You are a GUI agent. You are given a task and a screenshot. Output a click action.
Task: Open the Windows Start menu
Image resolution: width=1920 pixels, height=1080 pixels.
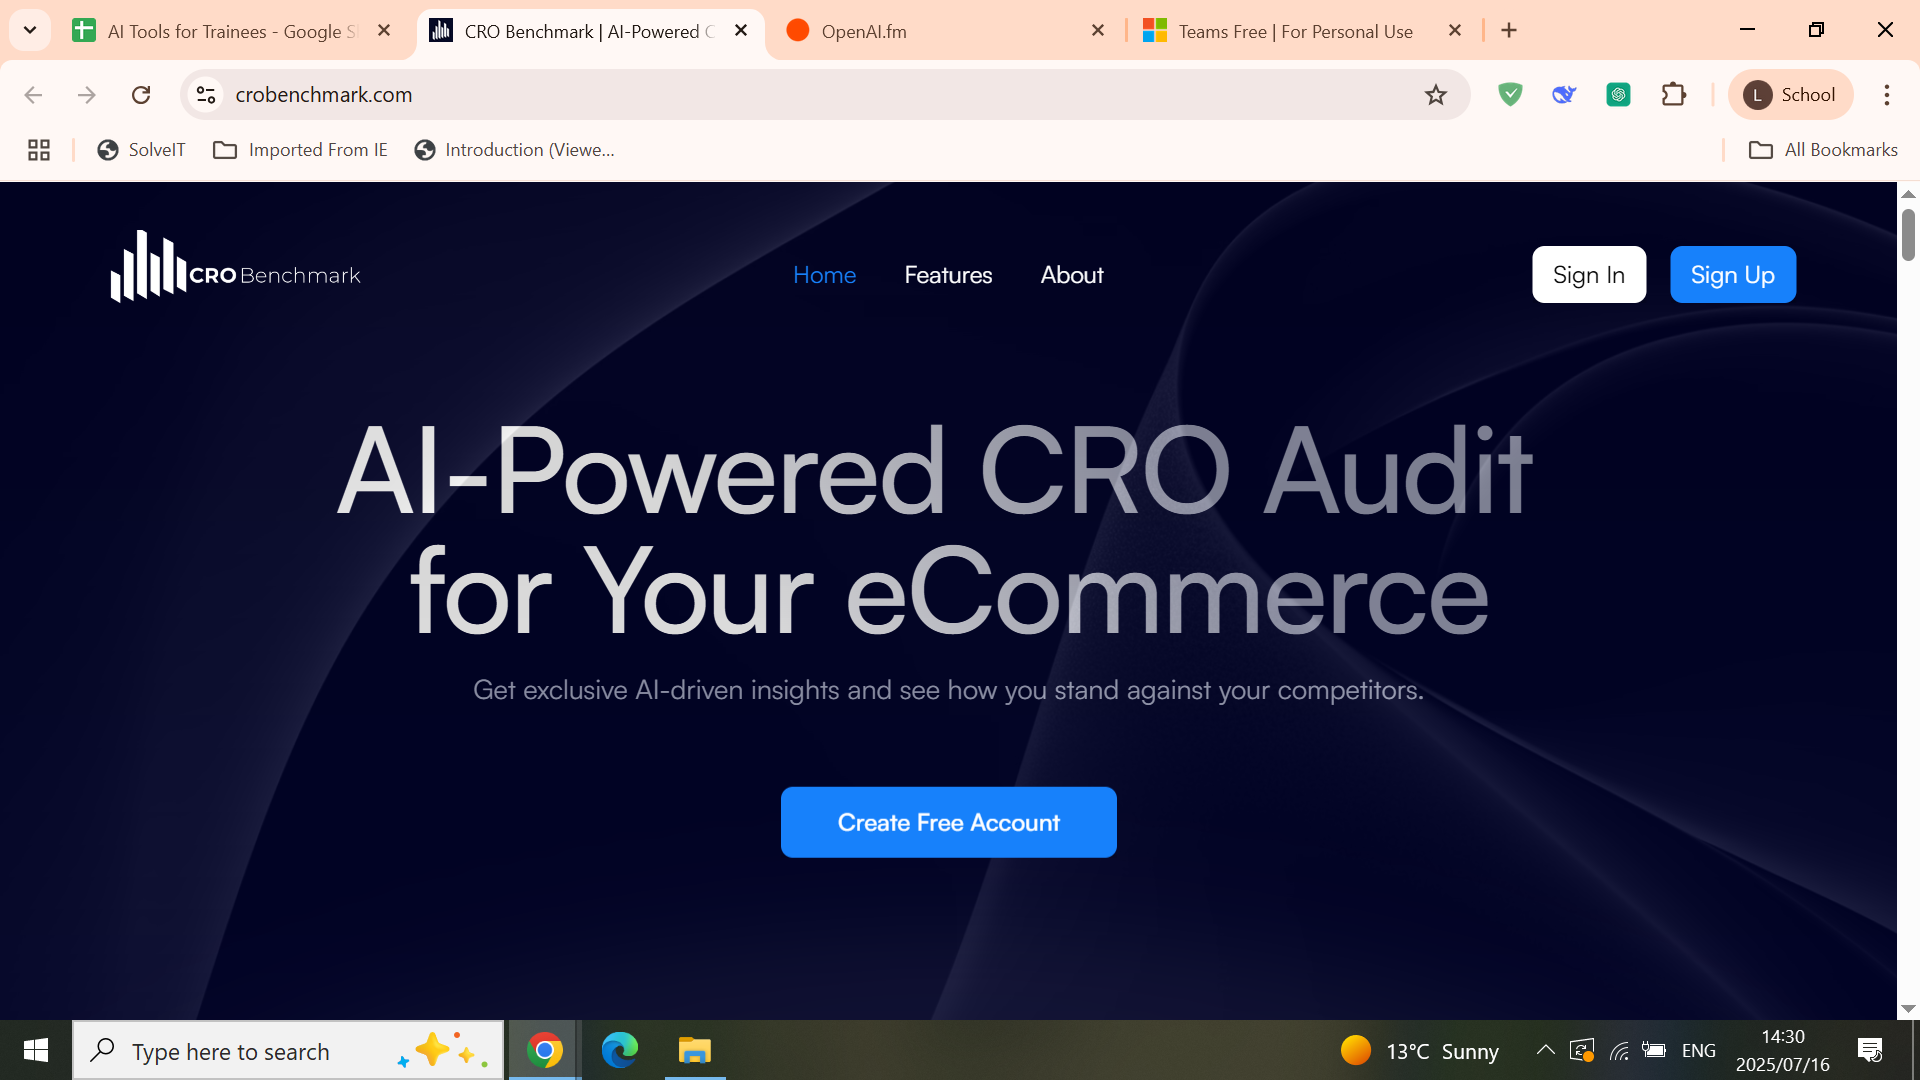coord(36,1050)
